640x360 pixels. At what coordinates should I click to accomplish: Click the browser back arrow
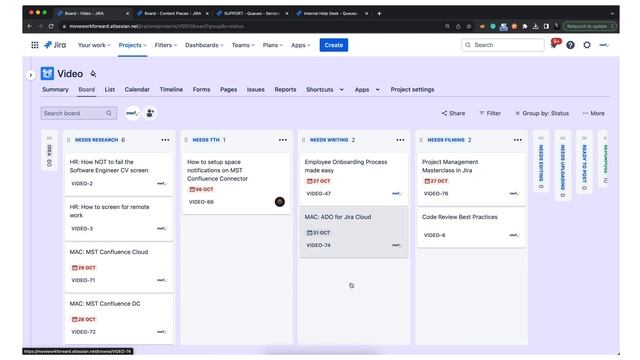(30, 26)
